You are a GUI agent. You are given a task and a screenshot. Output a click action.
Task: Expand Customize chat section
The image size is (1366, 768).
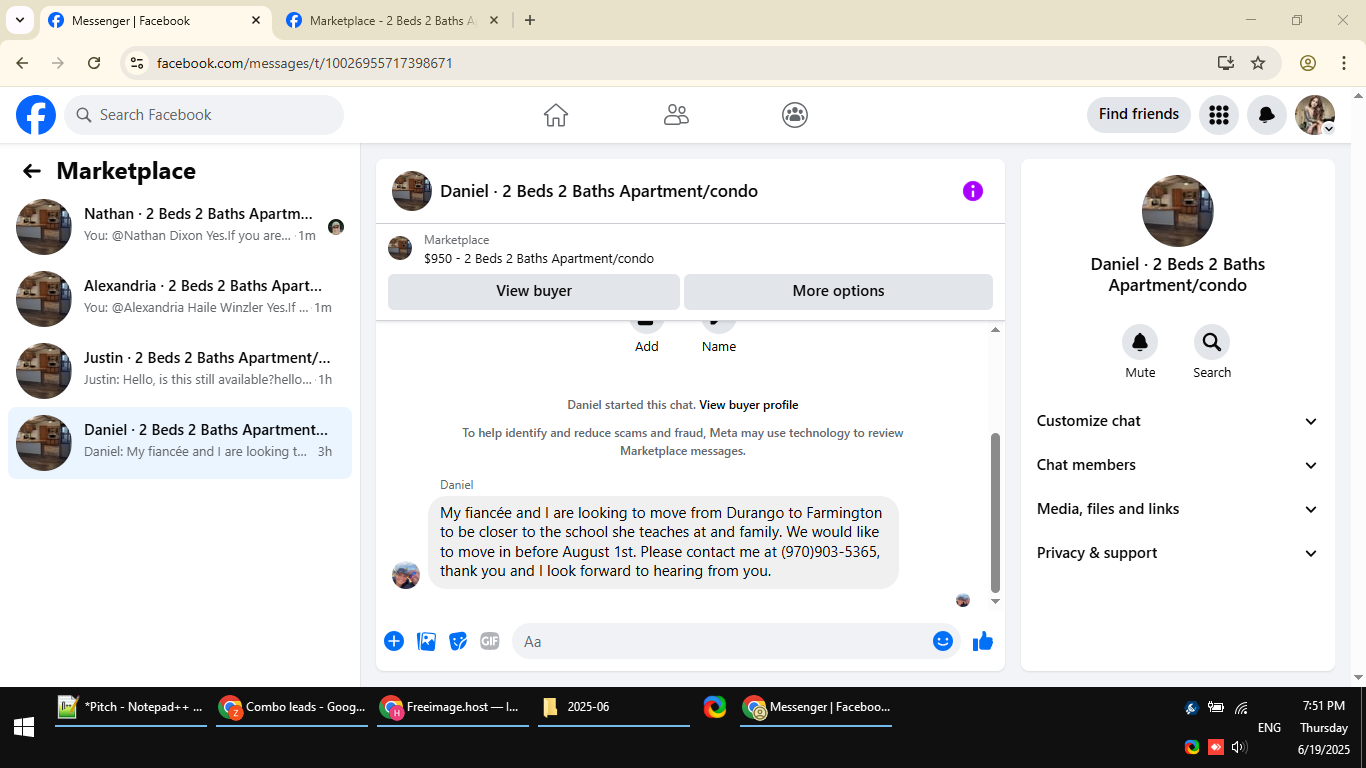click(x=1177, y=421)
